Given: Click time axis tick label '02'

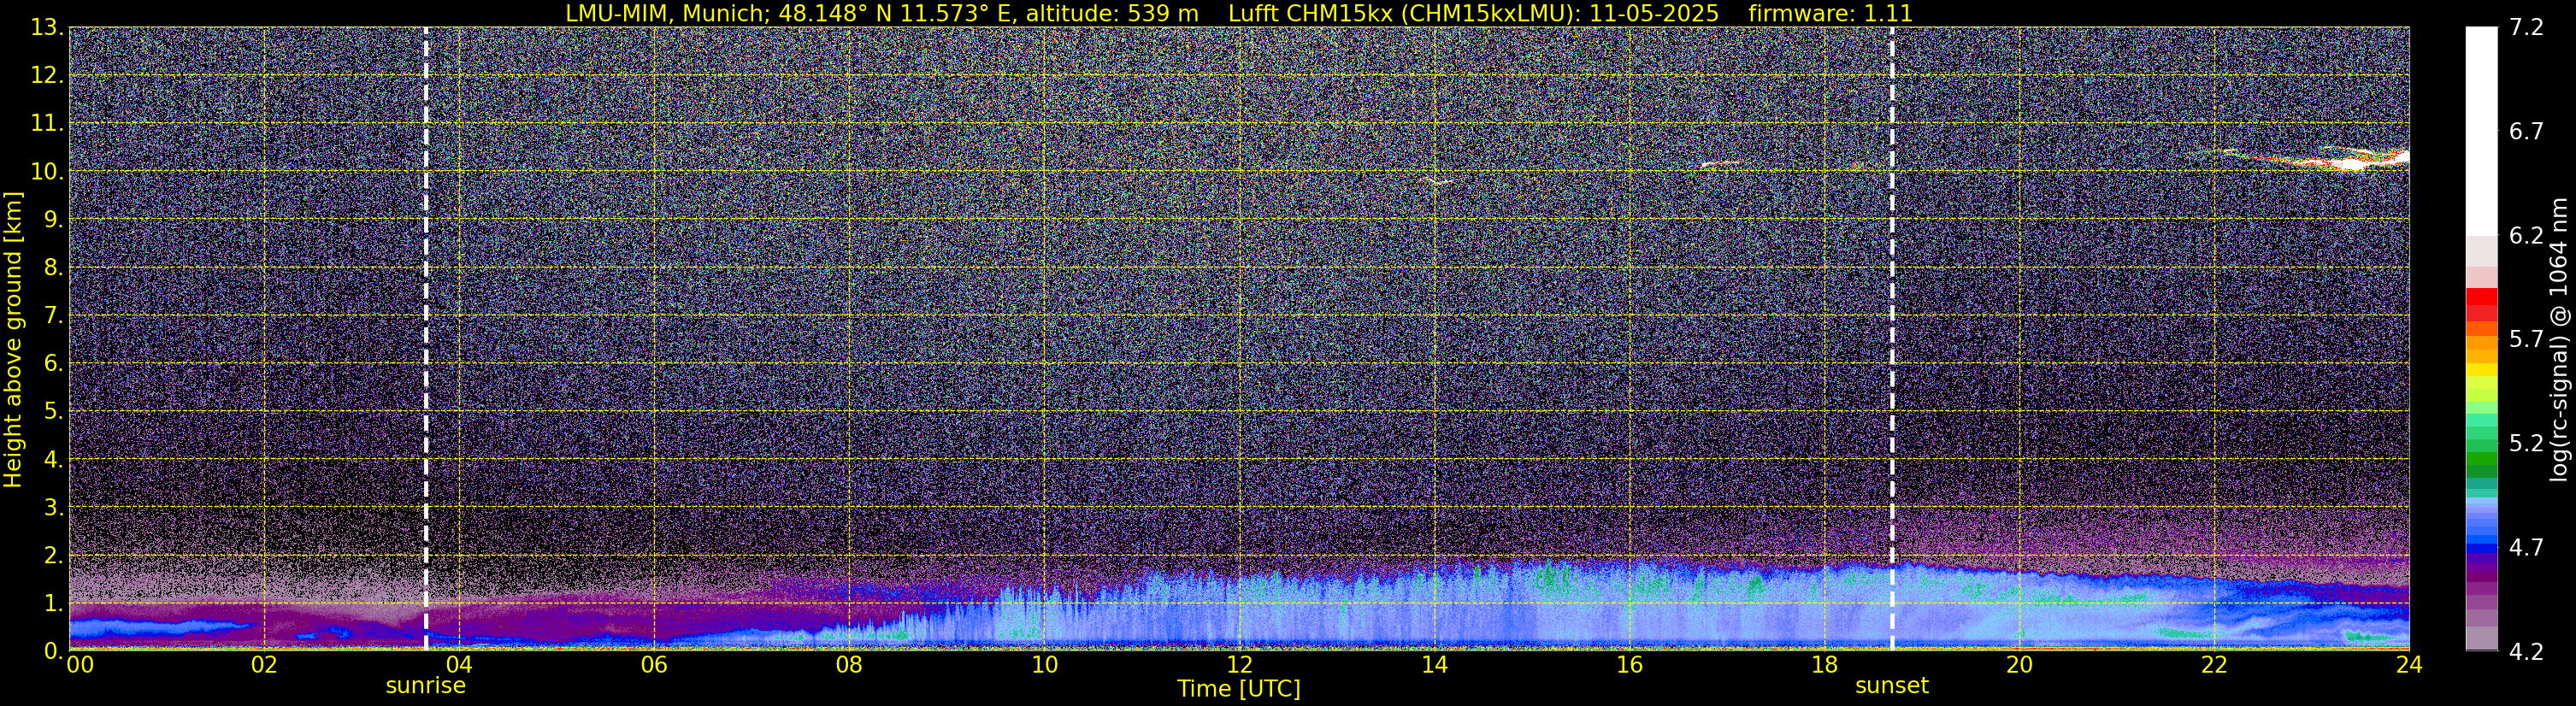Looking at the screenshot, I should coord(264,665).
